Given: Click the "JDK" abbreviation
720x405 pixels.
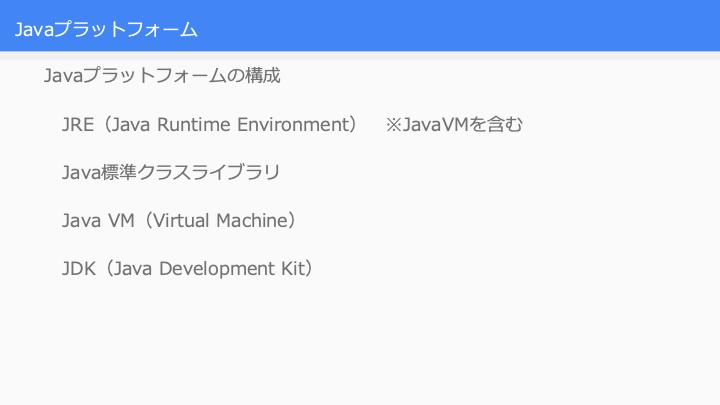Looking at the screenshot, I should [x=79, y=269].
